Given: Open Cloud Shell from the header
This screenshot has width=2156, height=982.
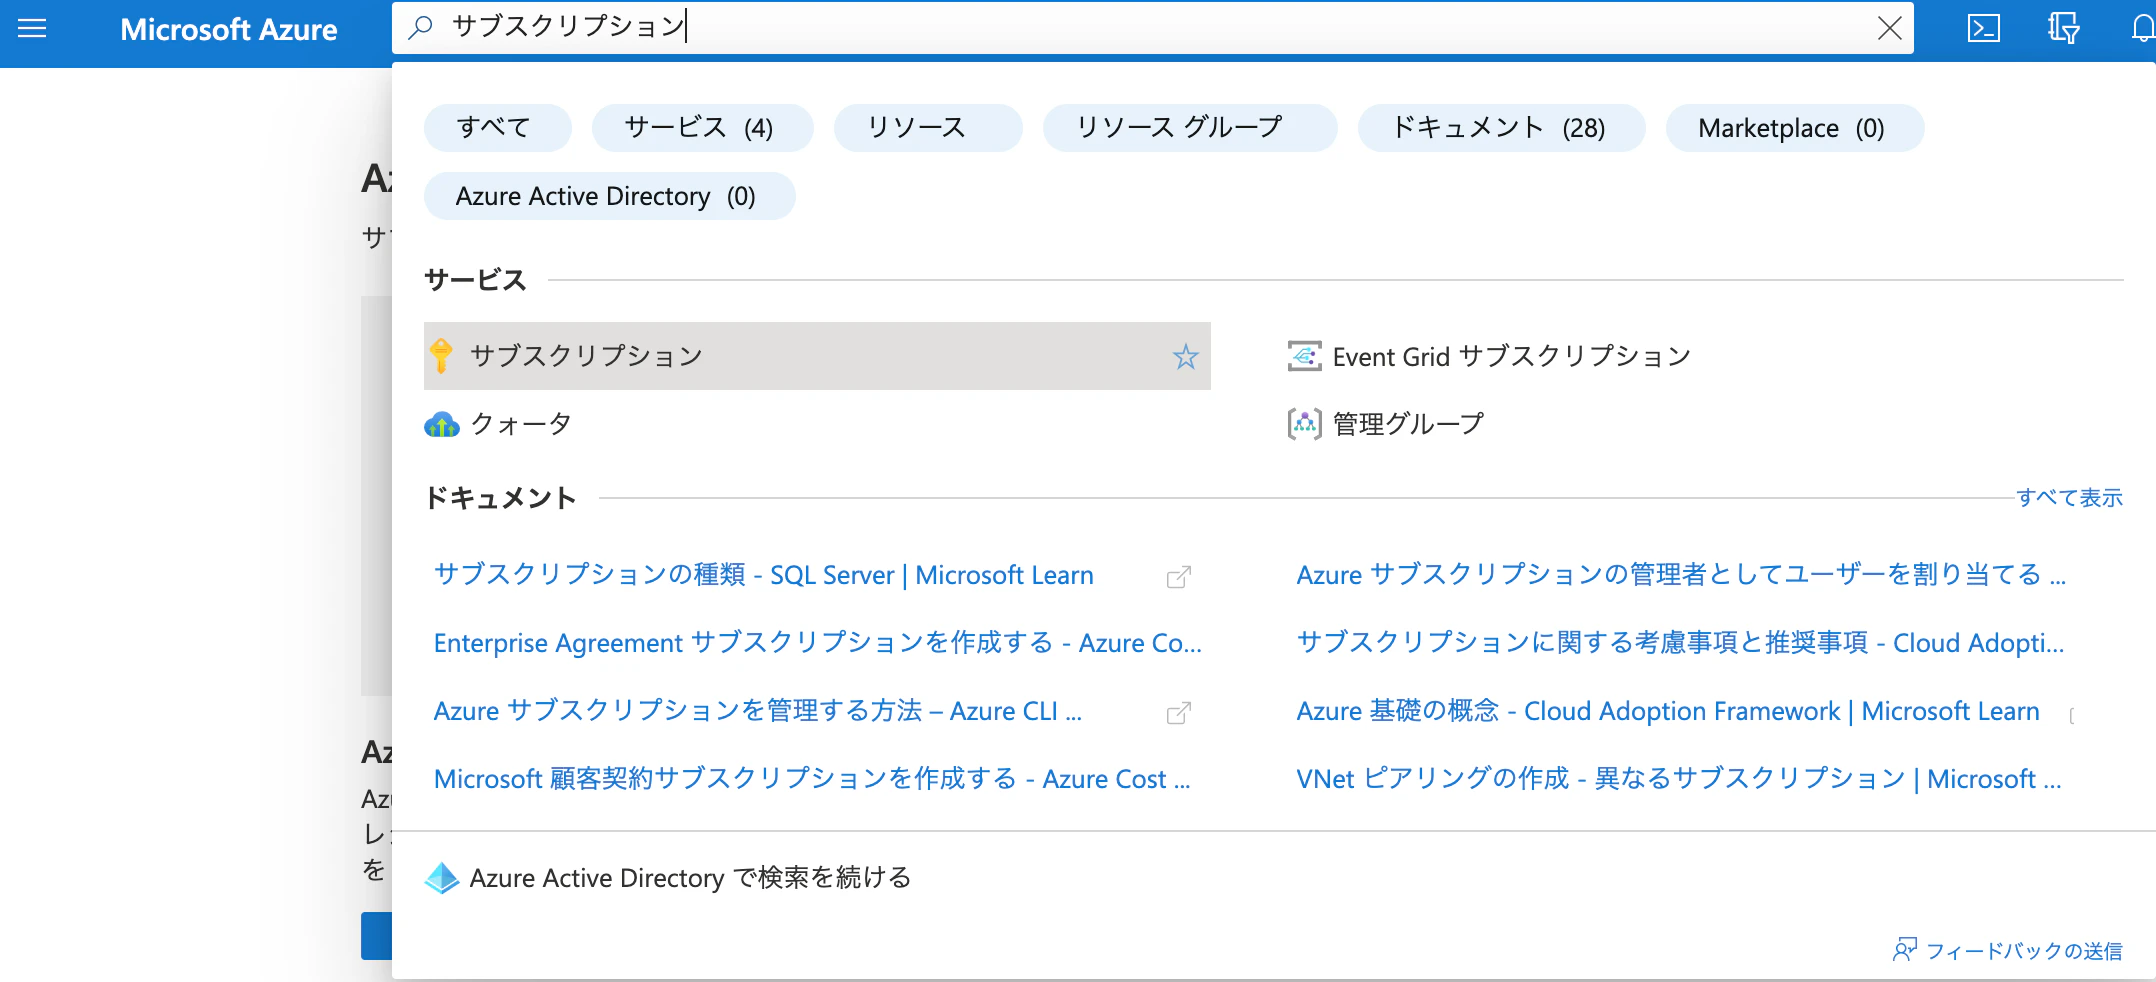Looking at the screenshot, I should coord(1984,28).
